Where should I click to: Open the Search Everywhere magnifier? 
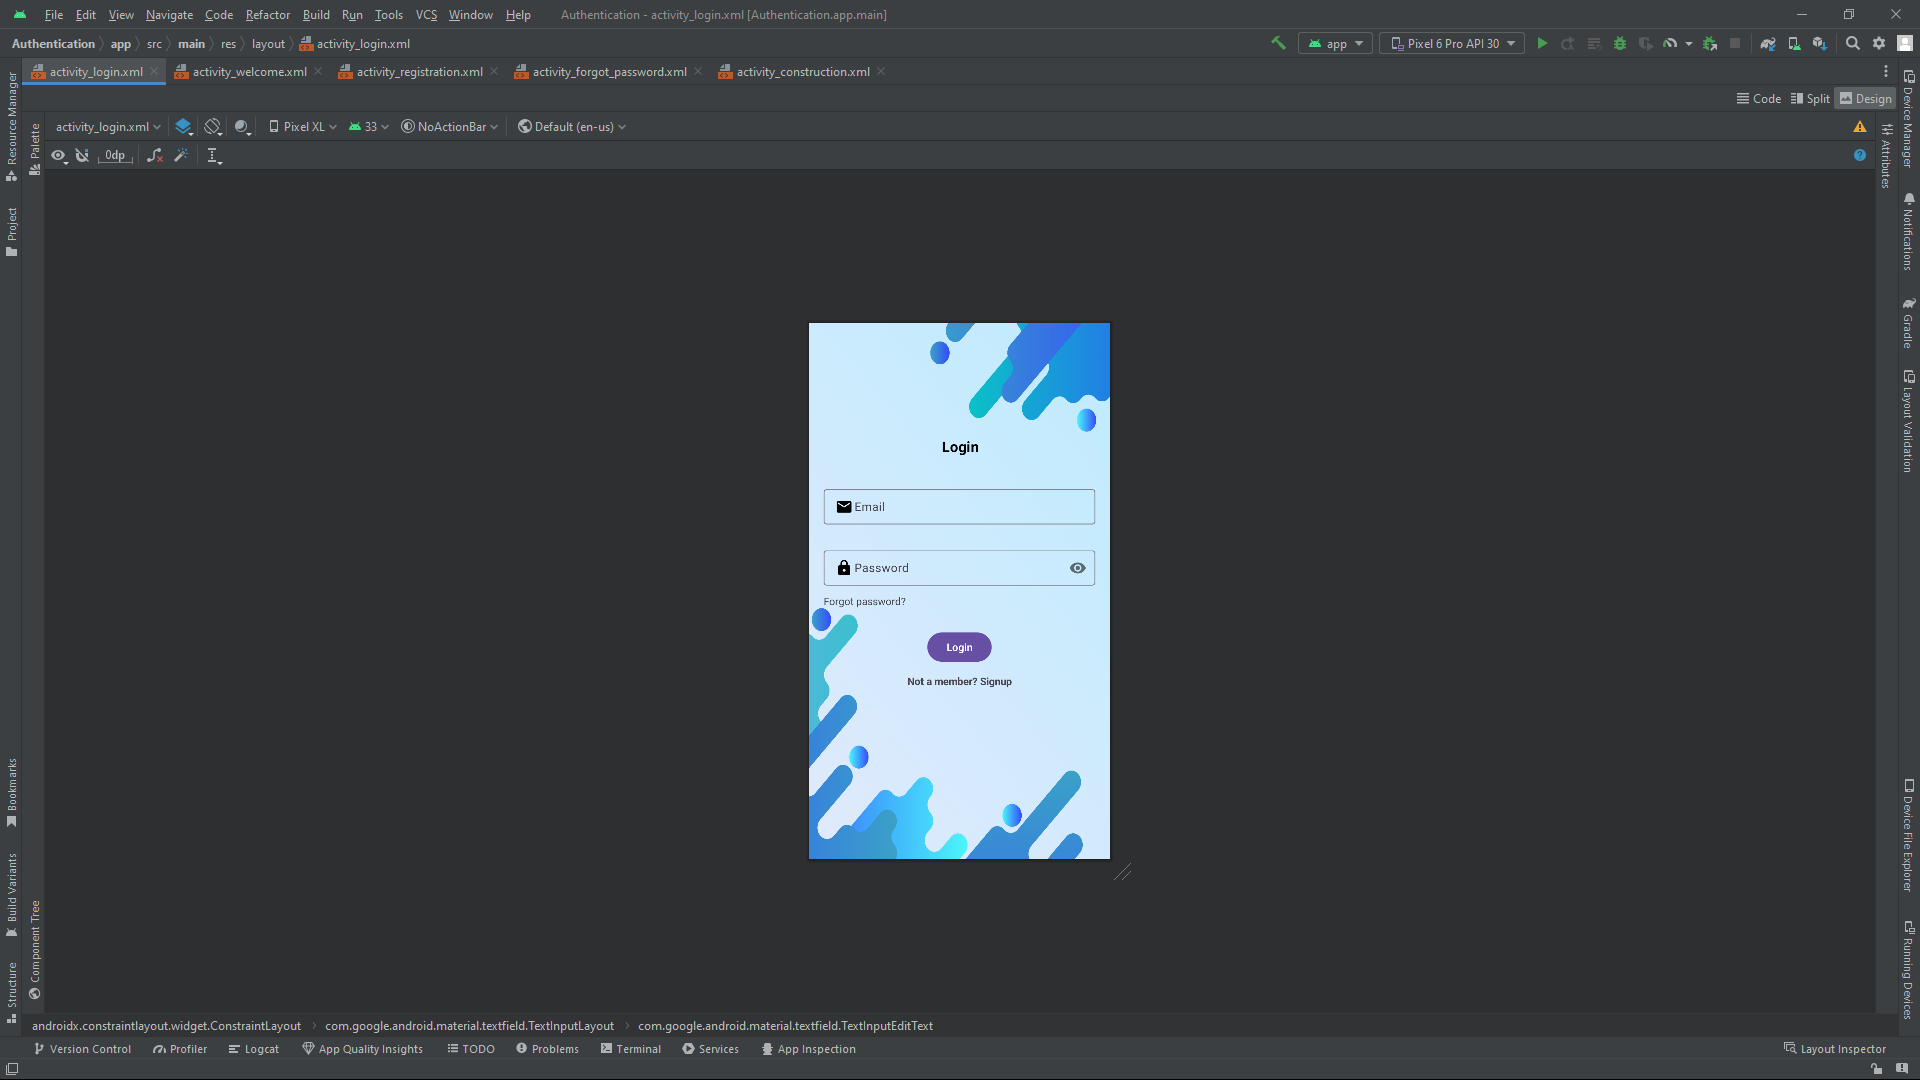(1852, 43)
